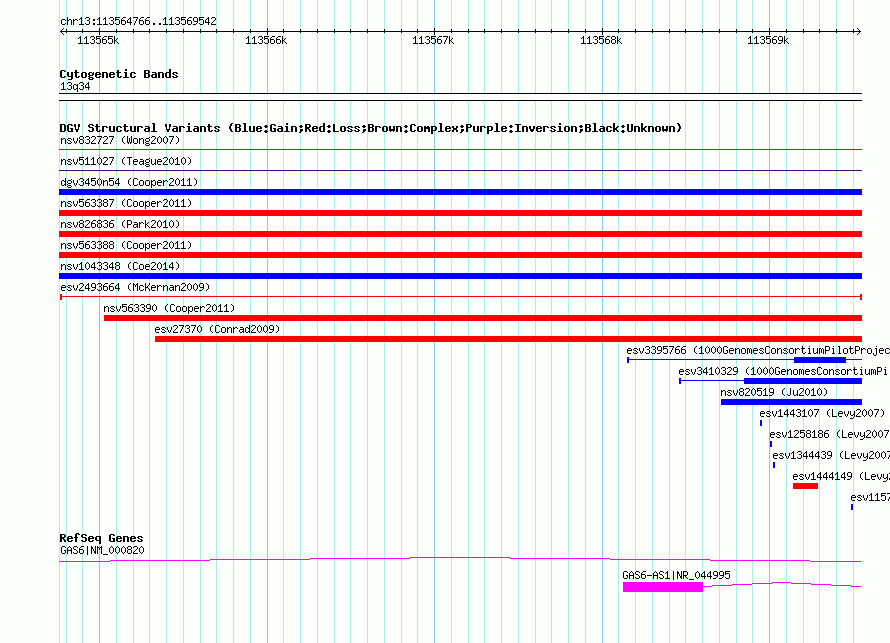
Task: Select the nsv563388 (Cooper2011) red bar
Action: click(460, 255)
